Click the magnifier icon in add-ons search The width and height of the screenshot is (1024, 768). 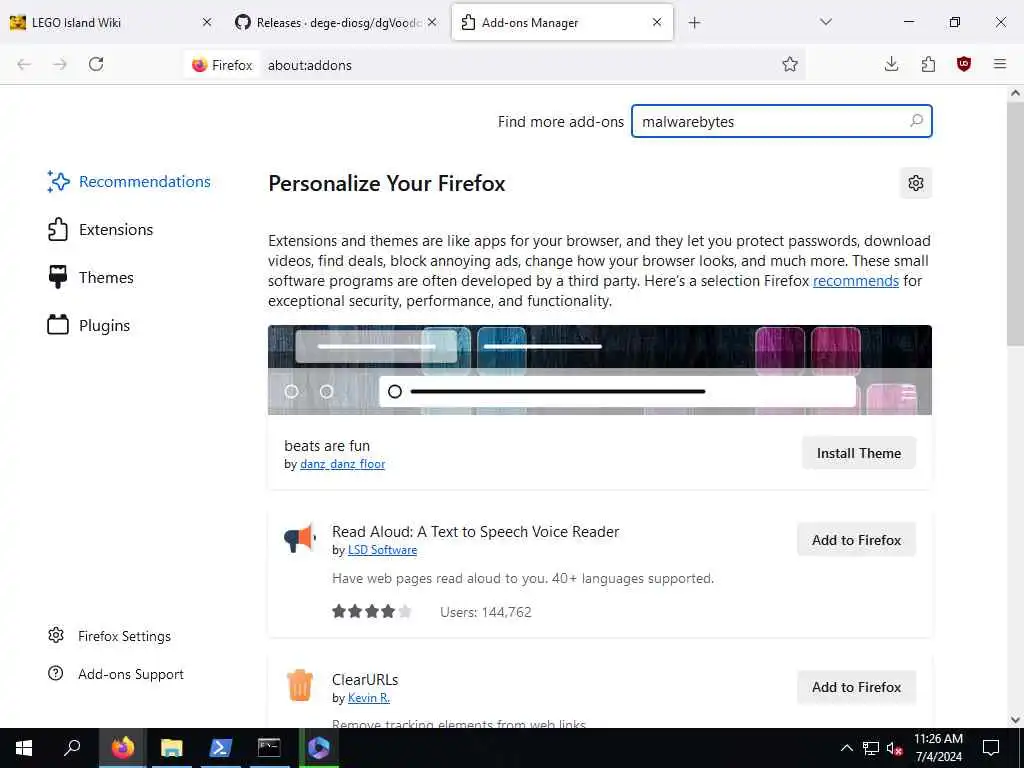[916, 121]
